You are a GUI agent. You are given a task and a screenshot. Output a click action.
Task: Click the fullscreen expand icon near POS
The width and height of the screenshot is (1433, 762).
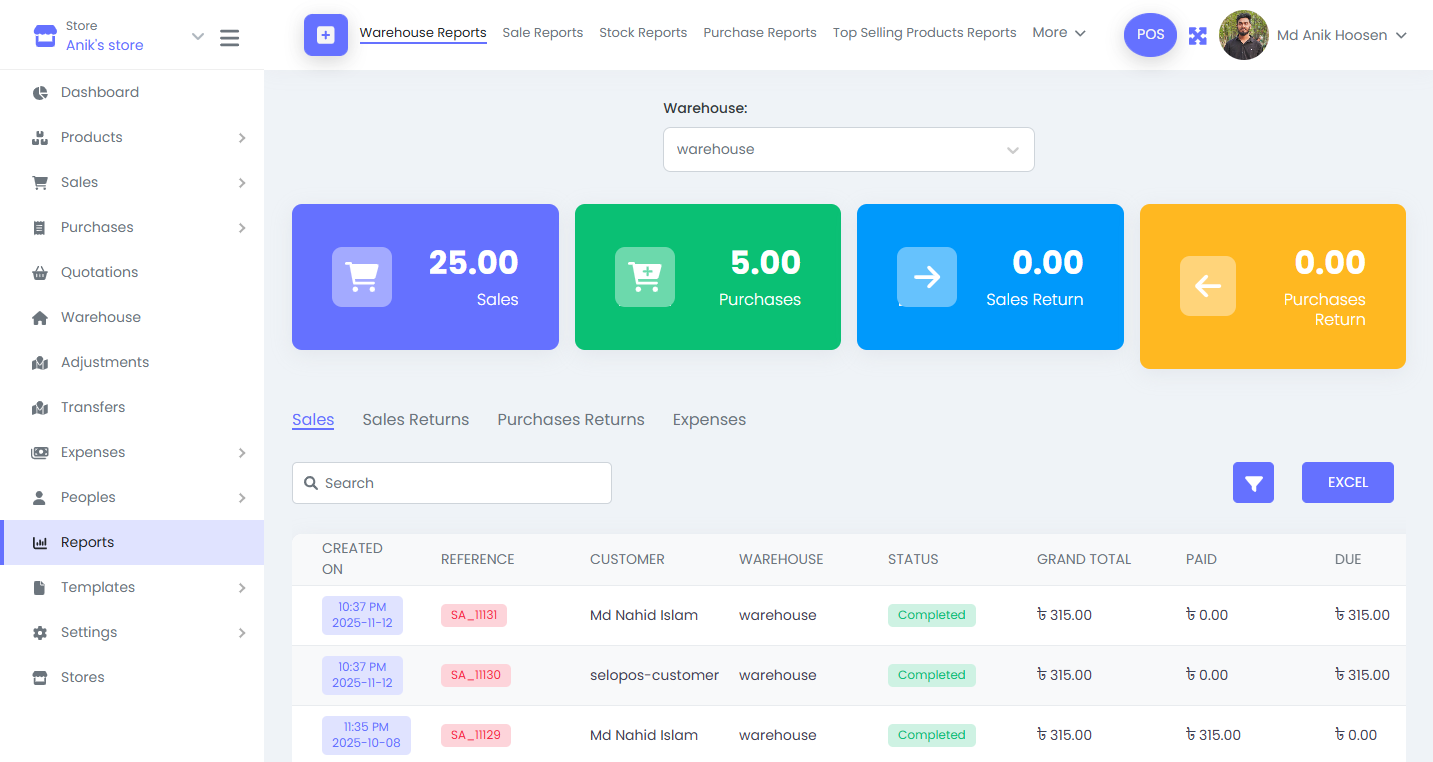pyautogui.click(x=1198, y=34)
